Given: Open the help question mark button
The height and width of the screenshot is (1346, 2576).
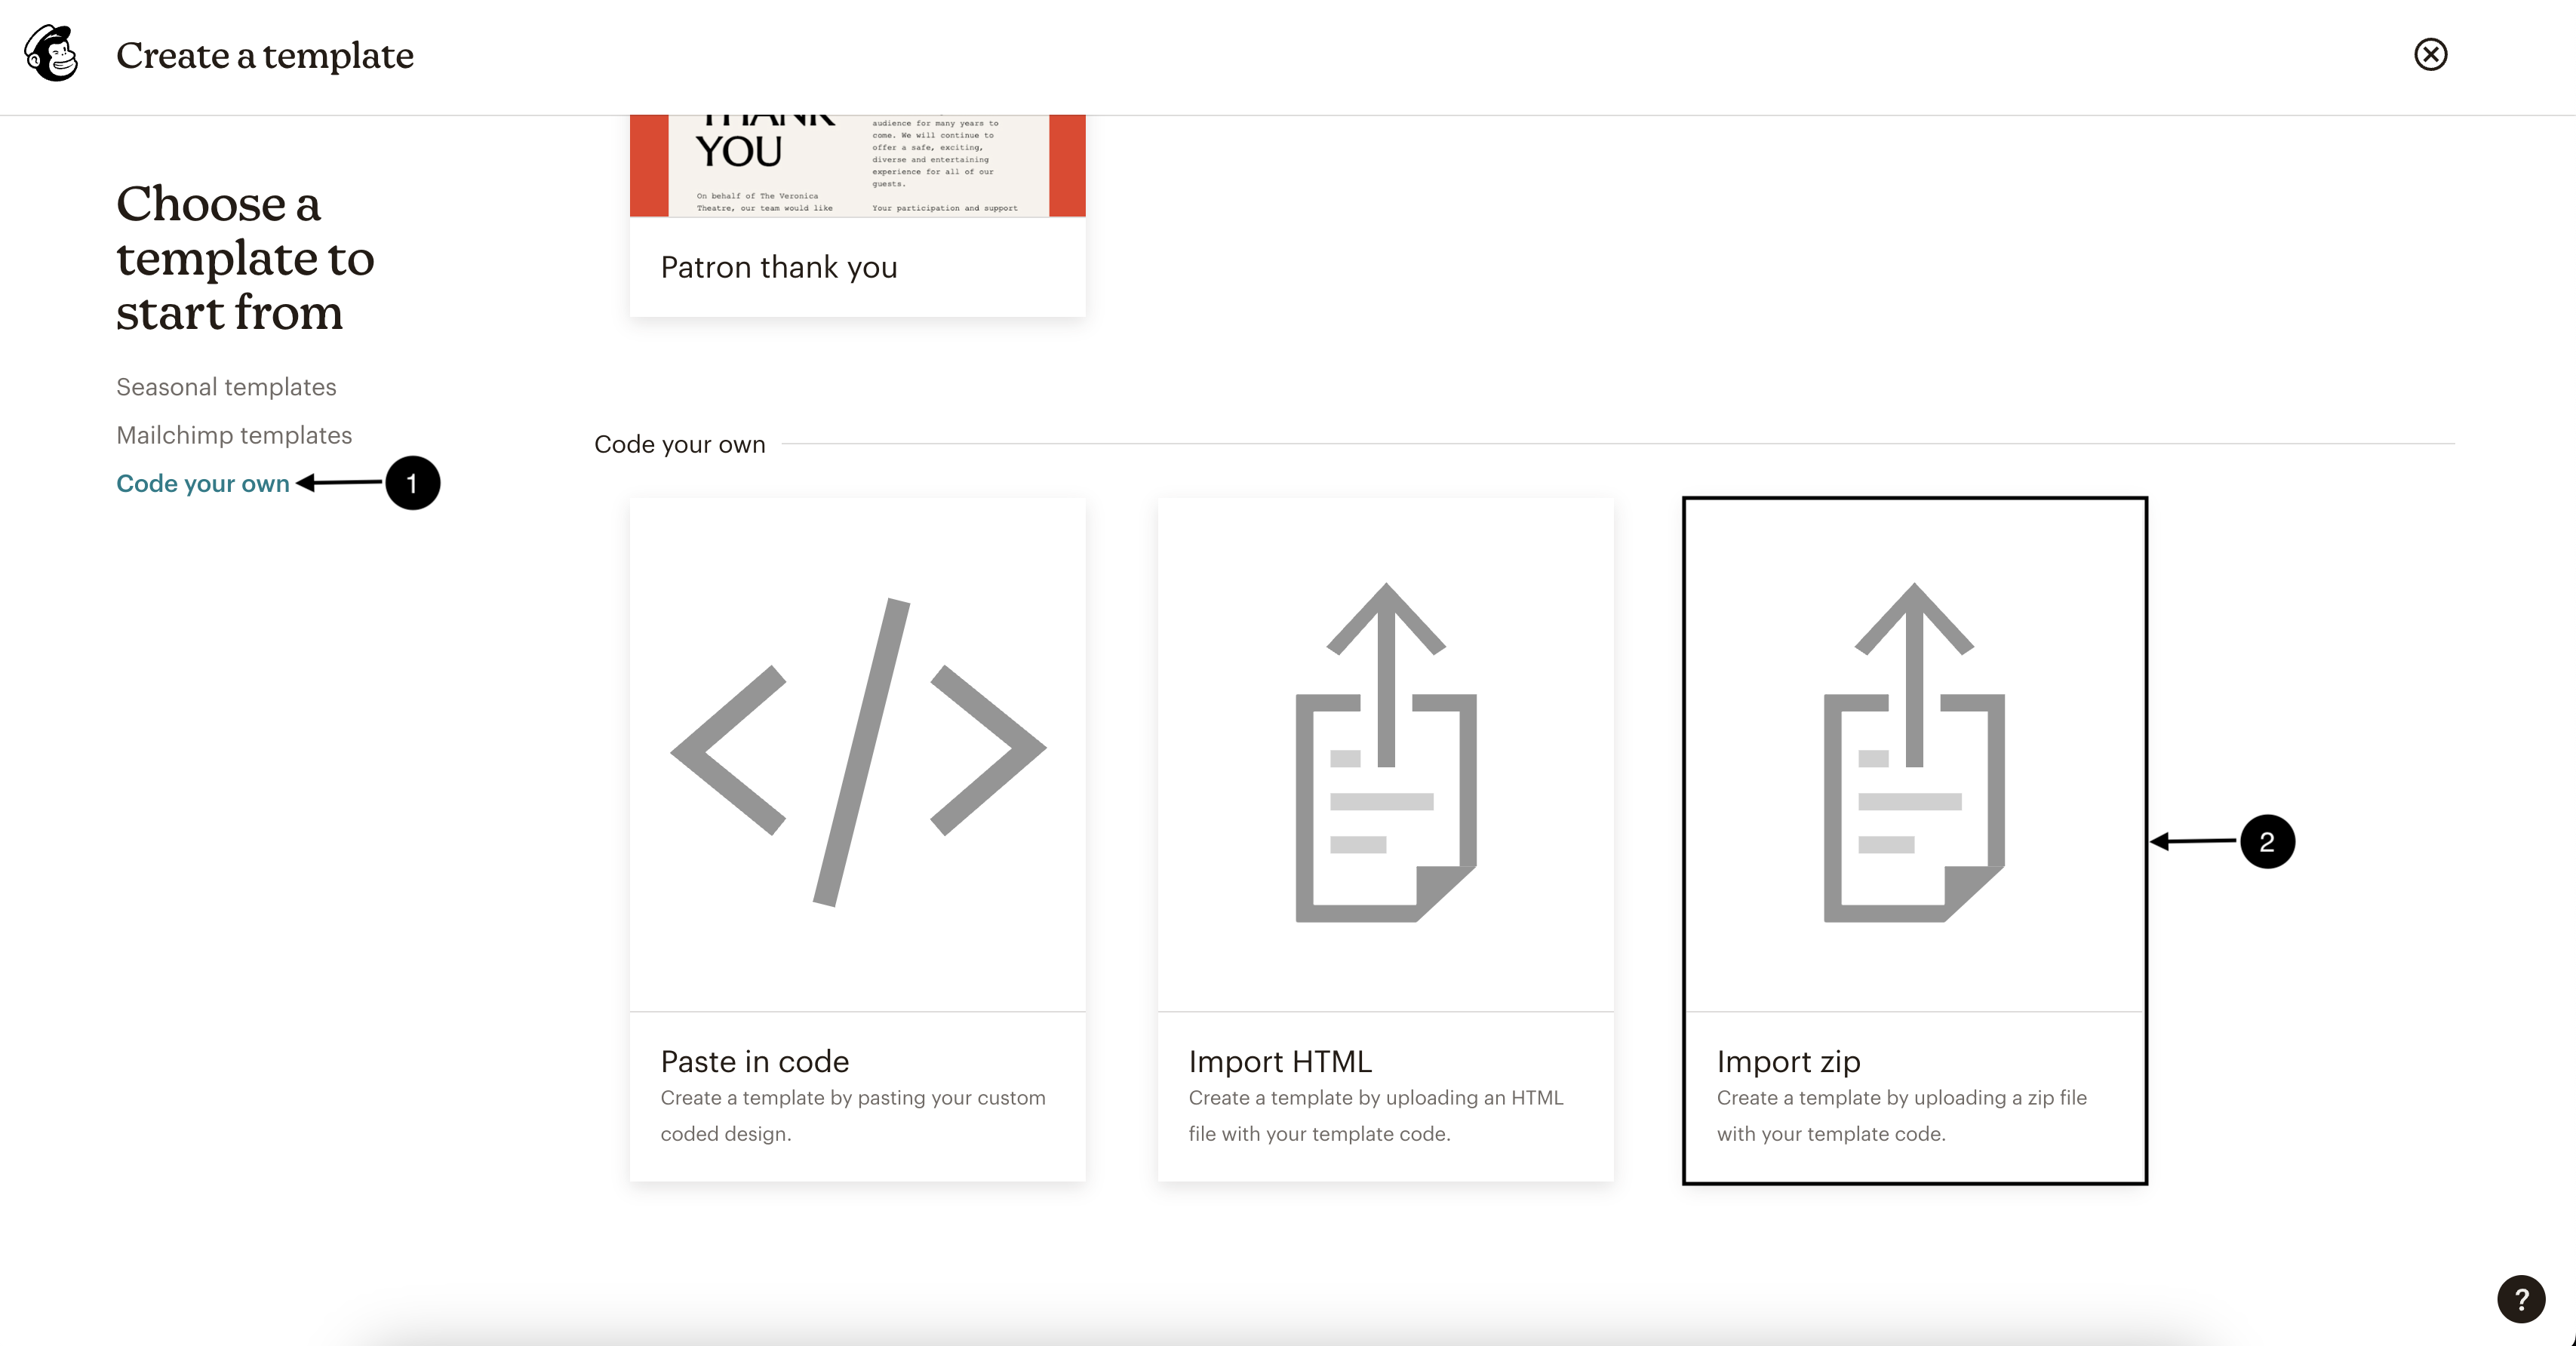Looking at the screenshot, I should point(2521,1299).
